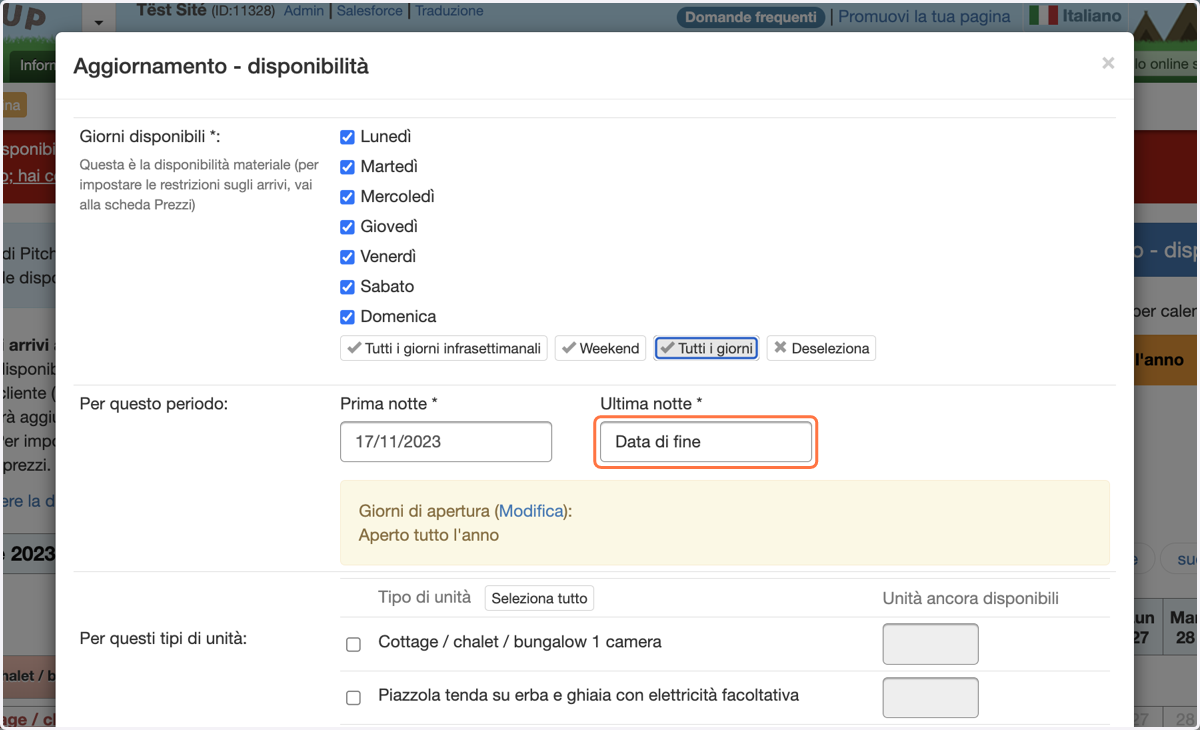Click the Domande frequenti button

tap(752, 17)
